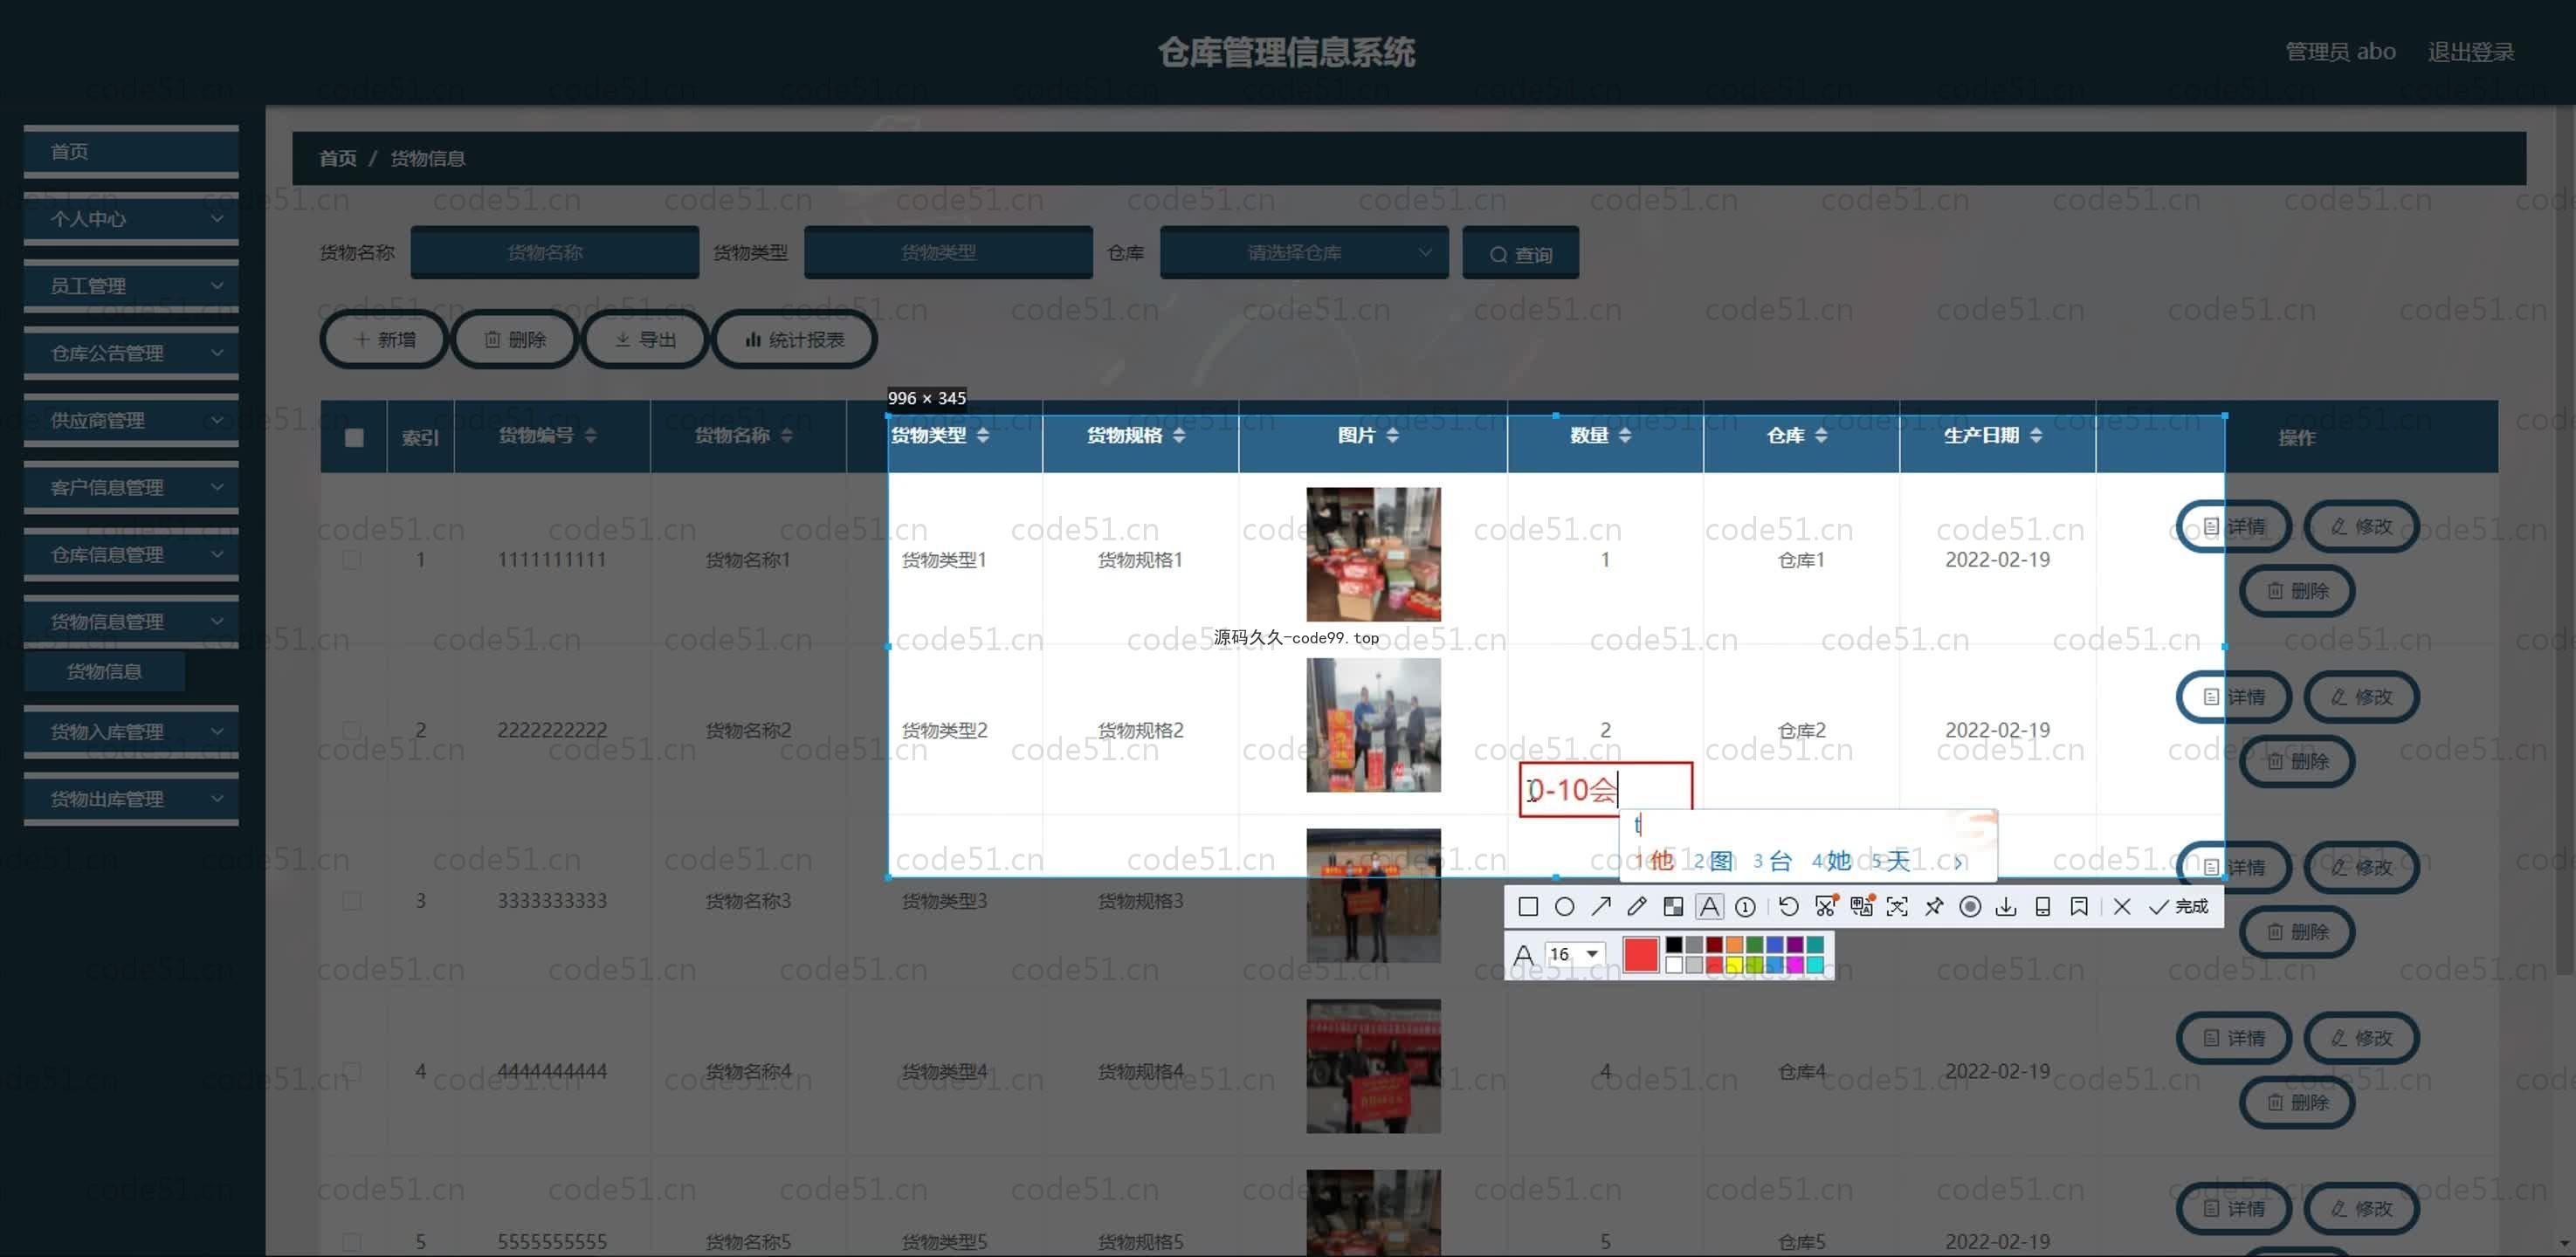
Task: Choose the black color swatch
Action: click(1674, 945)
